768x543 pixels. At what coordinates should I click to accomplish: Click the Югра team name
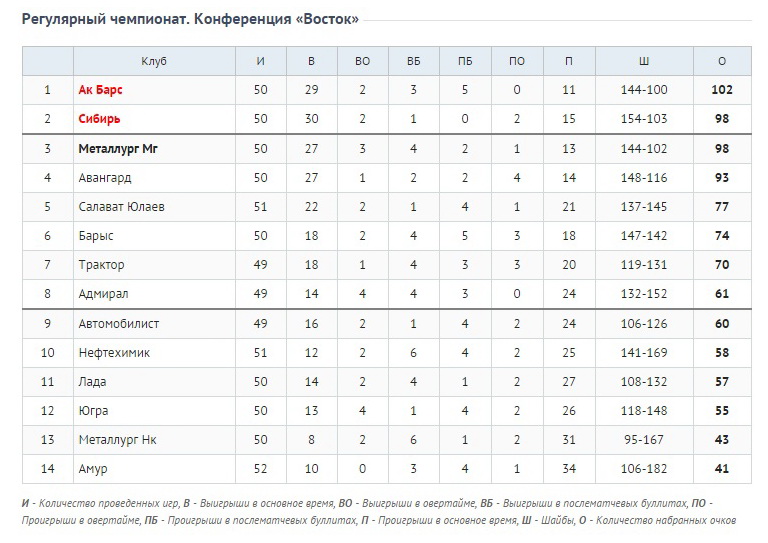[x=93, y=410]
